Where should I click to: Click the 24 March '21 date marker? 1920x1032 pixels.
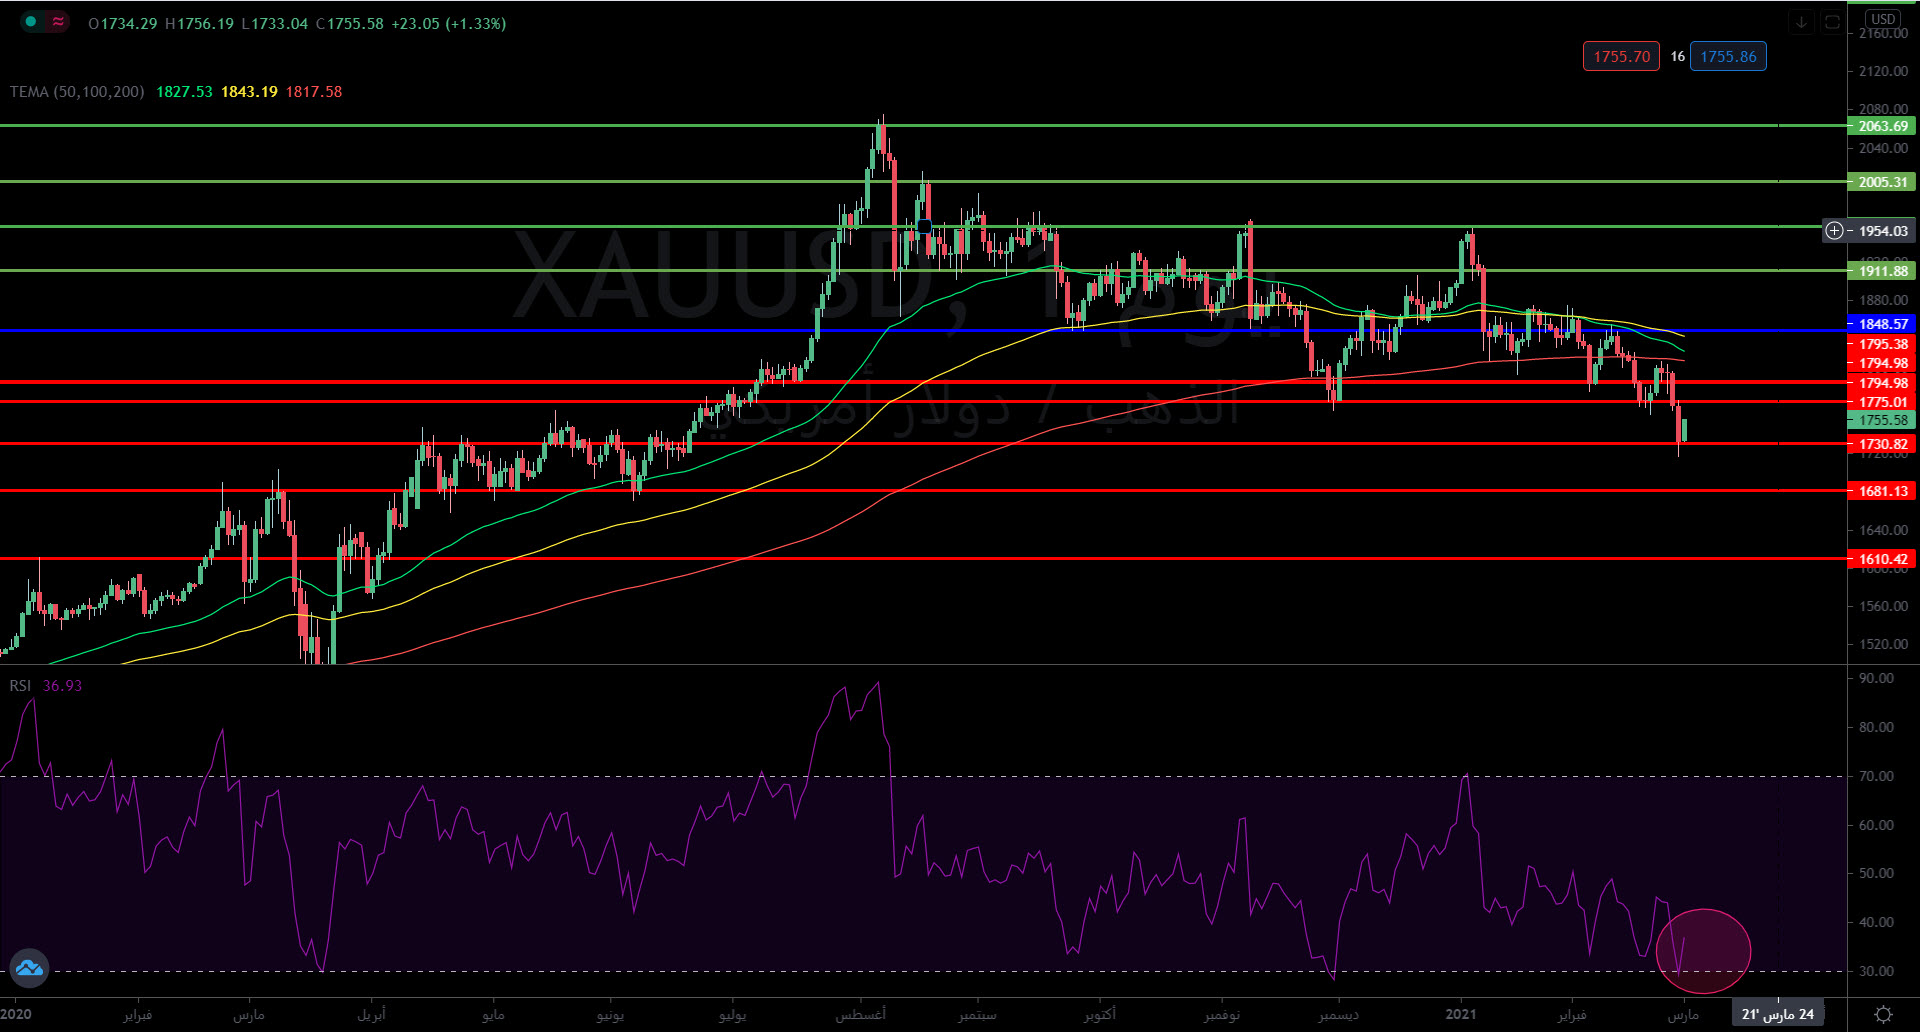click(x=1777, y=1014)
